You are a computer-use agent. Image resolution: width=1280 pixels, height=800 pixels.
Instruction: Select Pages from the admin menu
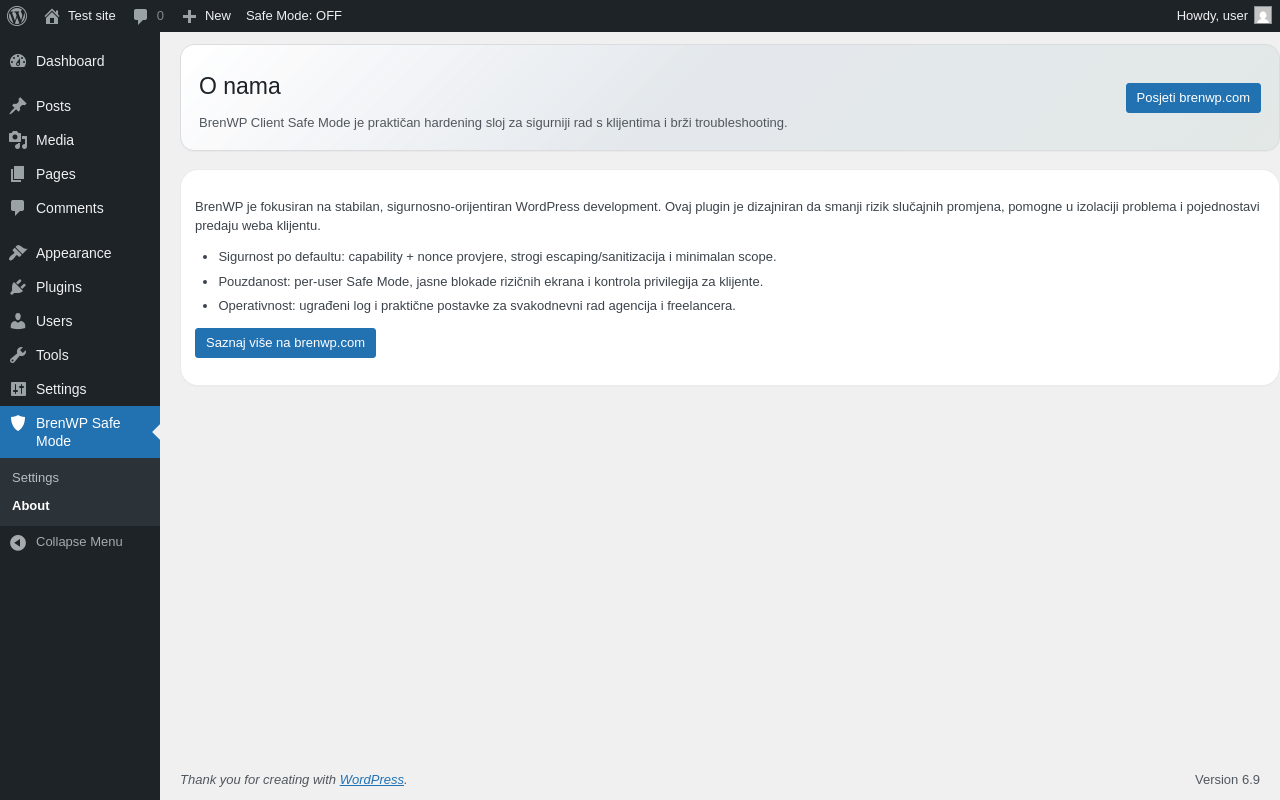[56, 174]
